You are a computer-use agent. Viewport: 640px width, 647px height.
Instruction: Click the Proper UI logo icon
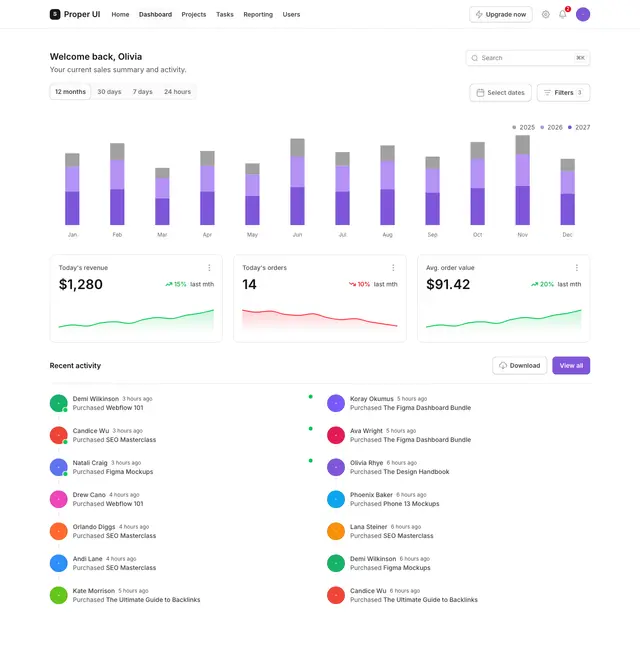click(55, 14)
